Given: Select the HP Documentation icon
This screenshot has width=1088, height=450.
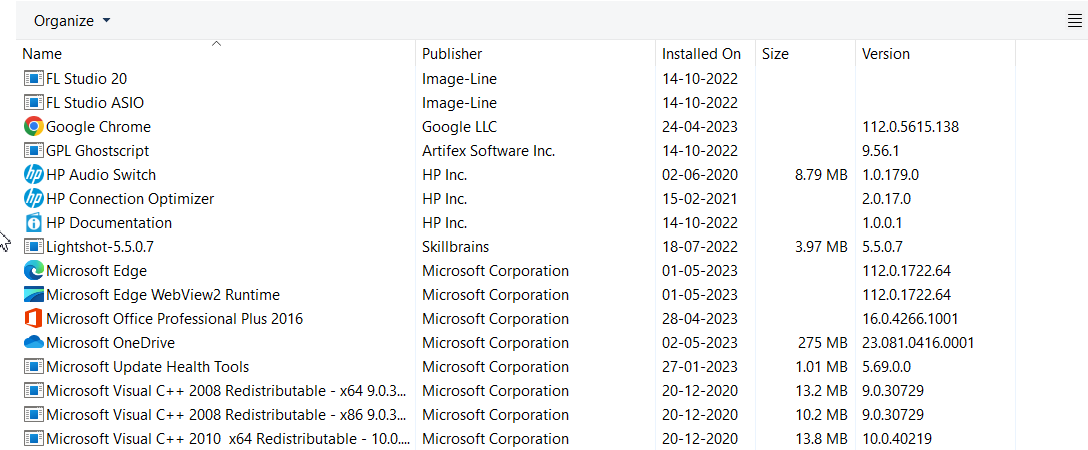Looking at the screenshot, I should click(x=33, y=223).
